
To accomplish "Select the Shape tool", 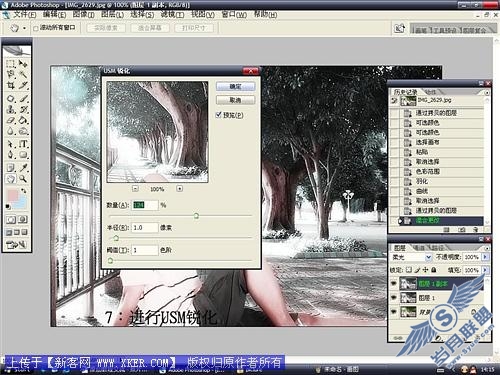I will click(23, 155).
